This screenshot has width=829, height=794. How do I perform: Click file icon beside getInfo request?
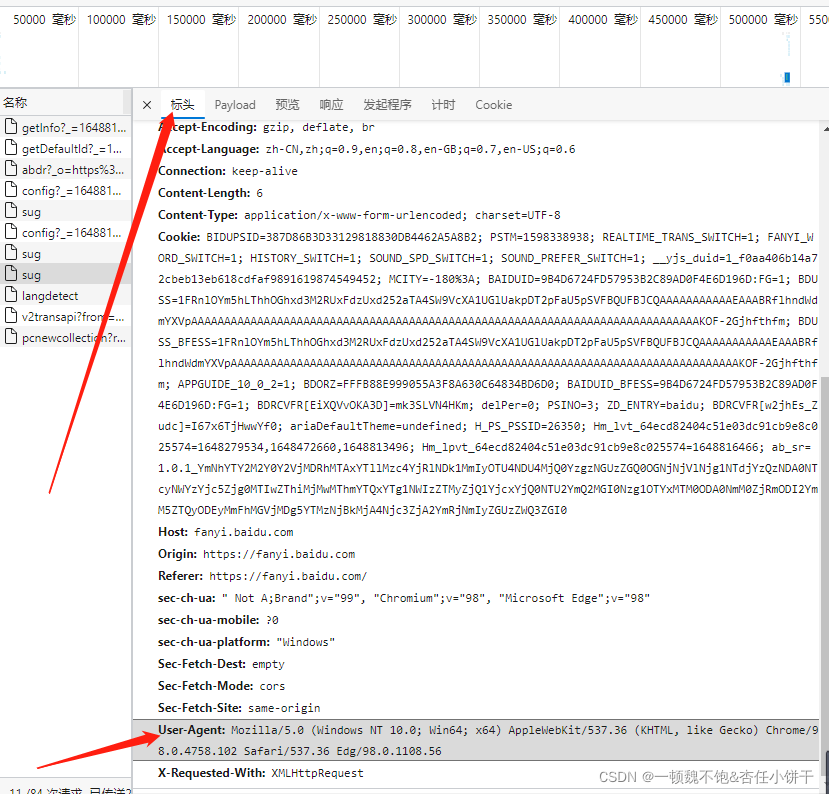pyautogui.click(x=11, y=127)
